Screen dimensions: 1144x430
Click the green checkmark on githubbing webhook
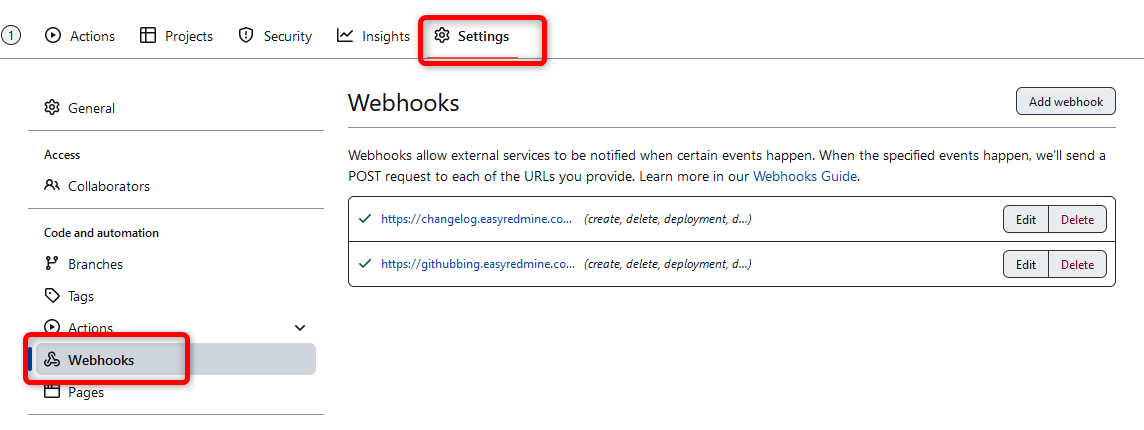[x=366, y=264]
